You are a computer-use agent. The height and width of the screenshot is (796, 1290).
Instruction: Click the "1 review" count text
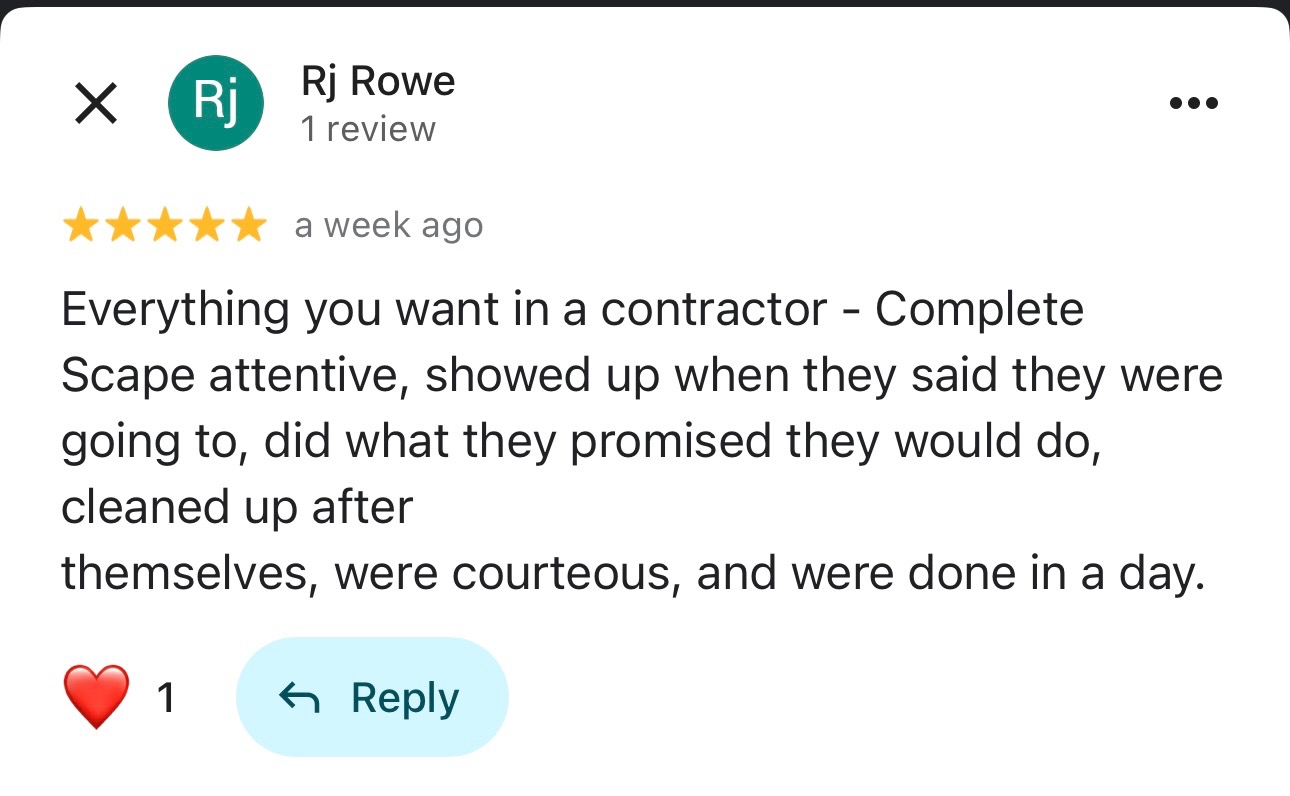click(368, 129)
